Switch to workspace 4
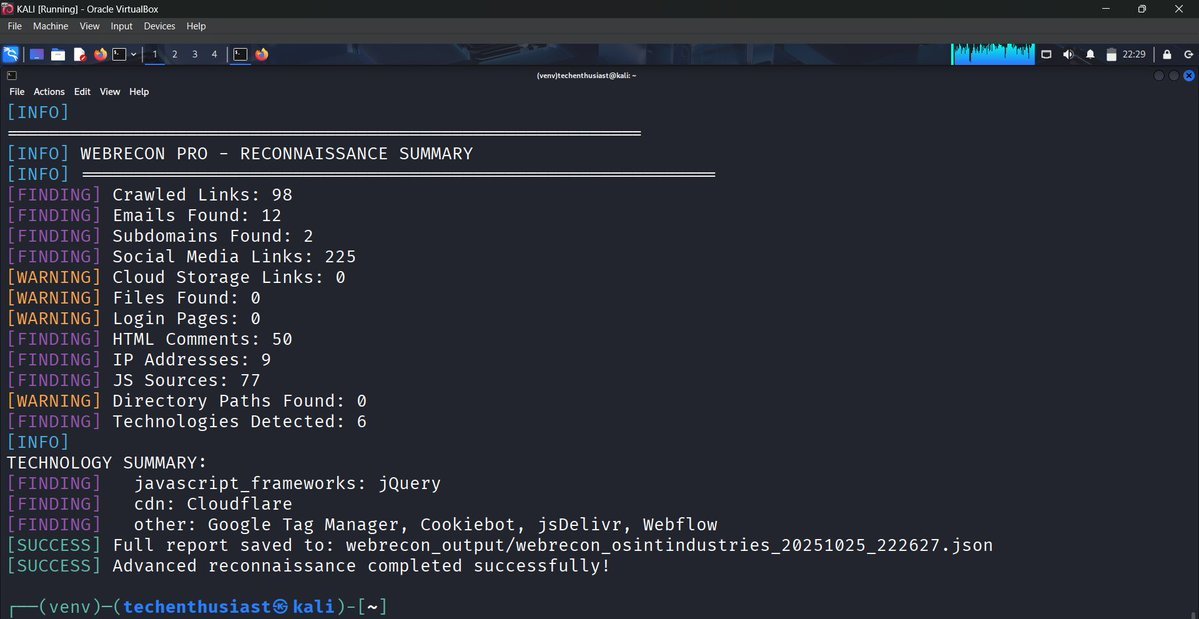1199x619 pixels. coord(214,54)
